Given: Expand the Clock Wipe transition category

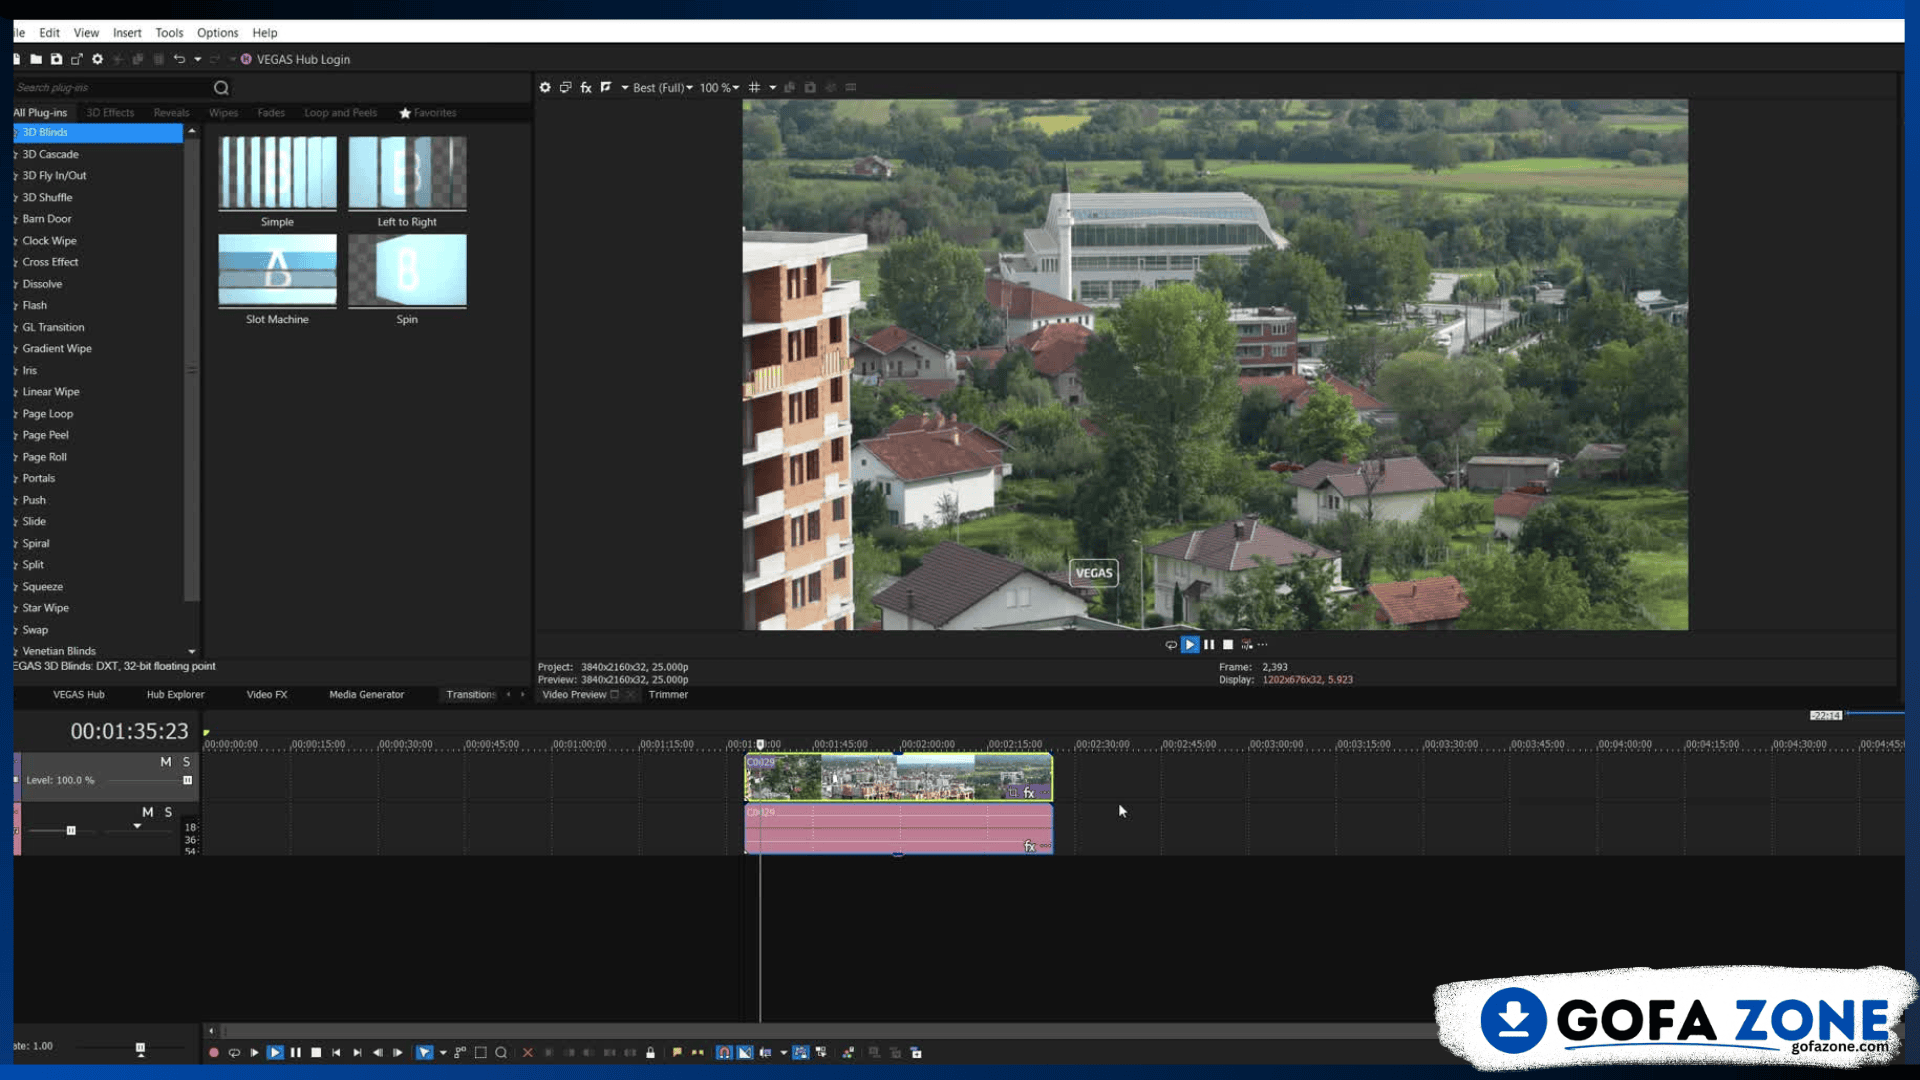Looking at the screenshot, I should pyautogui.click(x=49, y=241).
